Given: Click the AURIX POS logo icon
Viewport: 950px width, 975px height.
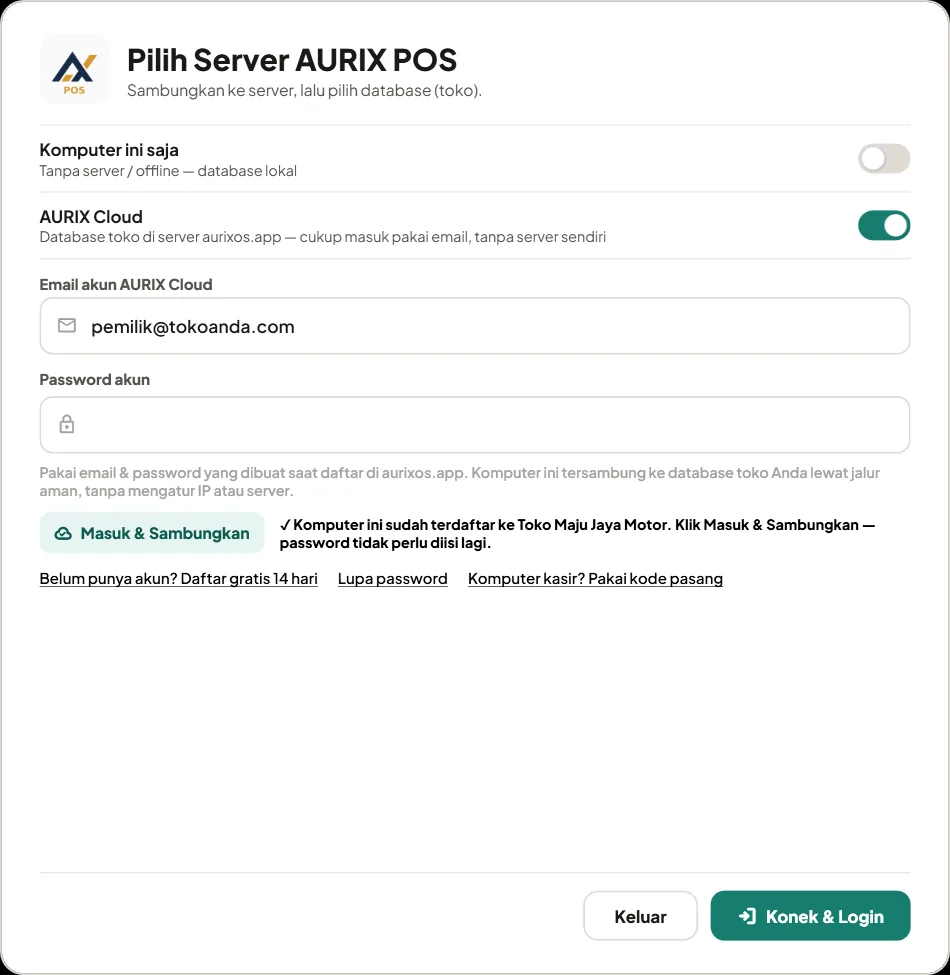Looking at the screenshot, I should (x=74, y=69).
